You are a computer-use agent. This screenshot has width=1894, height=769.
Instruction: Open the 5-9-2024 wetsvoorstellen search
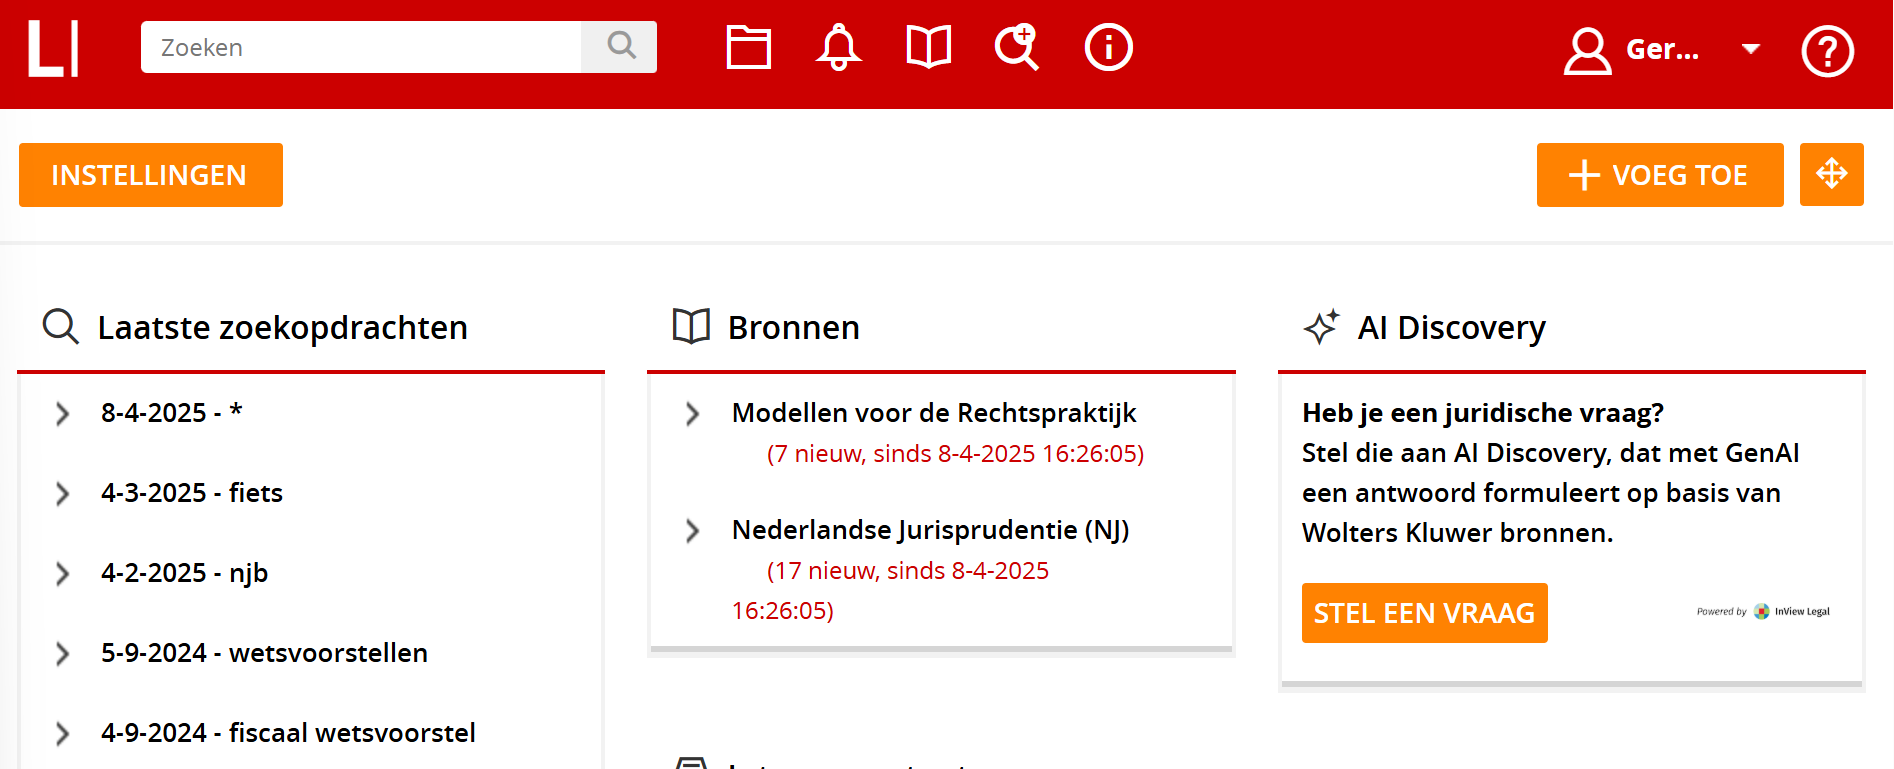[x=264, y=653]
